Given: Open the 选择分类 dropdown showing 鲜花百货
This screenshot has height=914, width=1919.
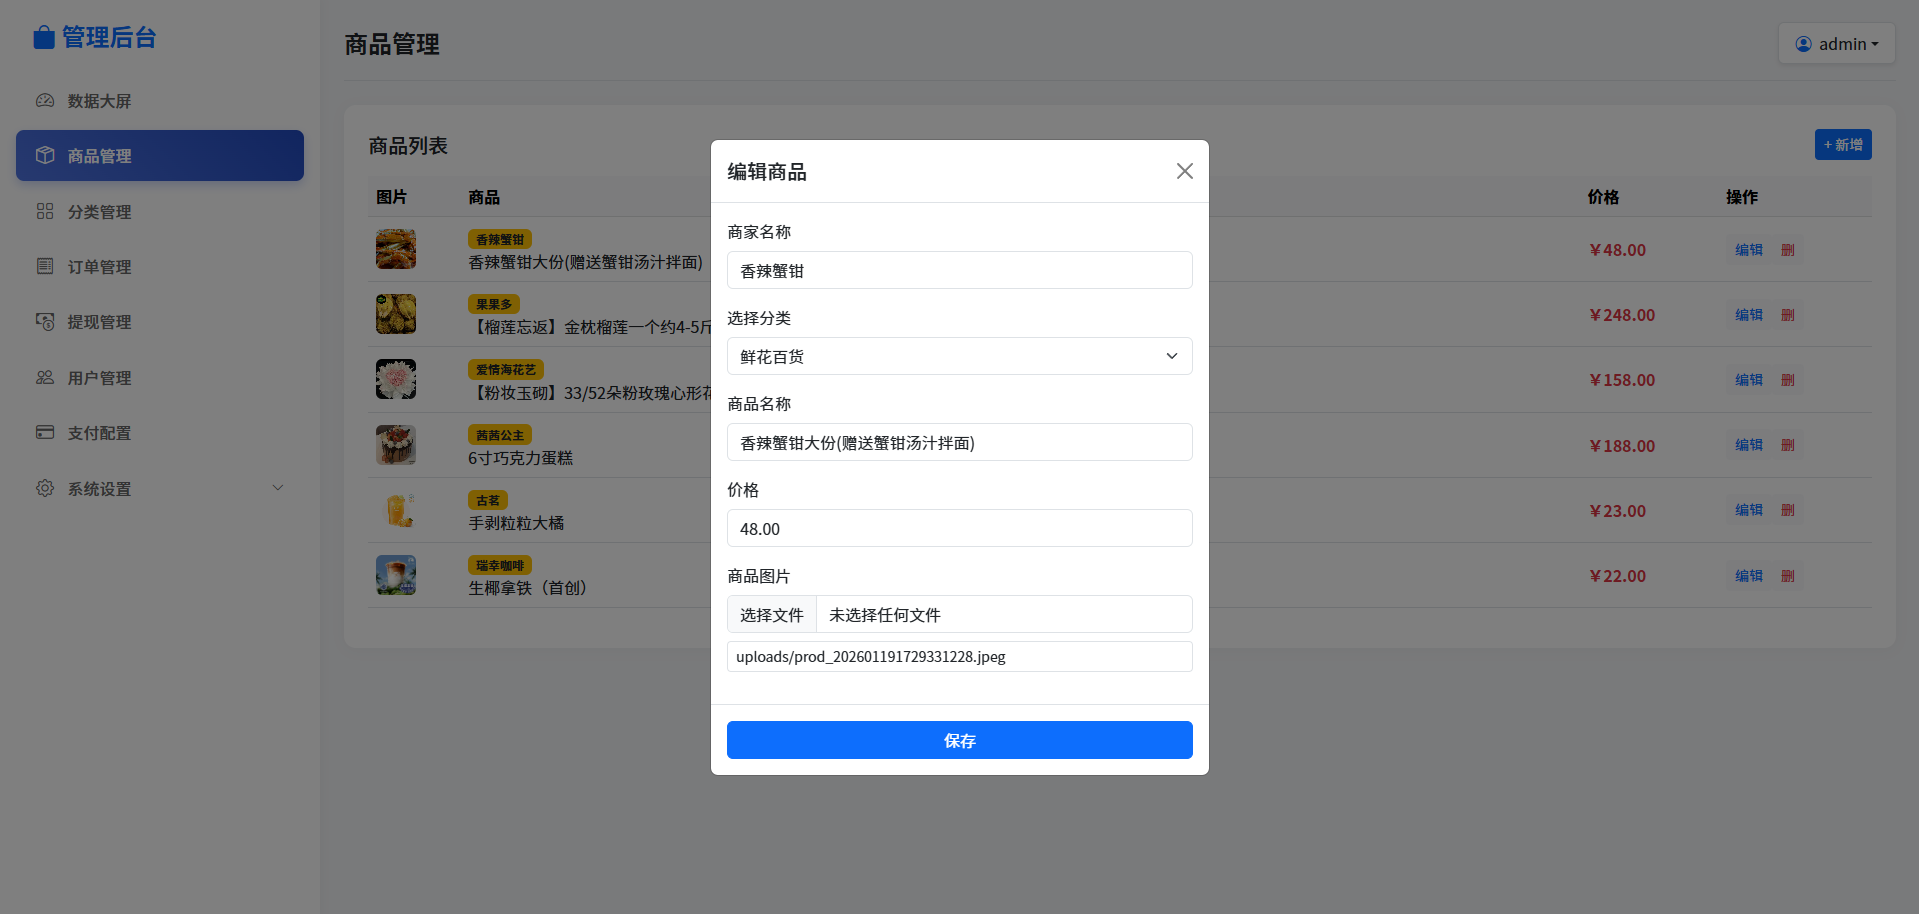Looking at the screenshot, I should pyautogui.click(x=959, y=356).
